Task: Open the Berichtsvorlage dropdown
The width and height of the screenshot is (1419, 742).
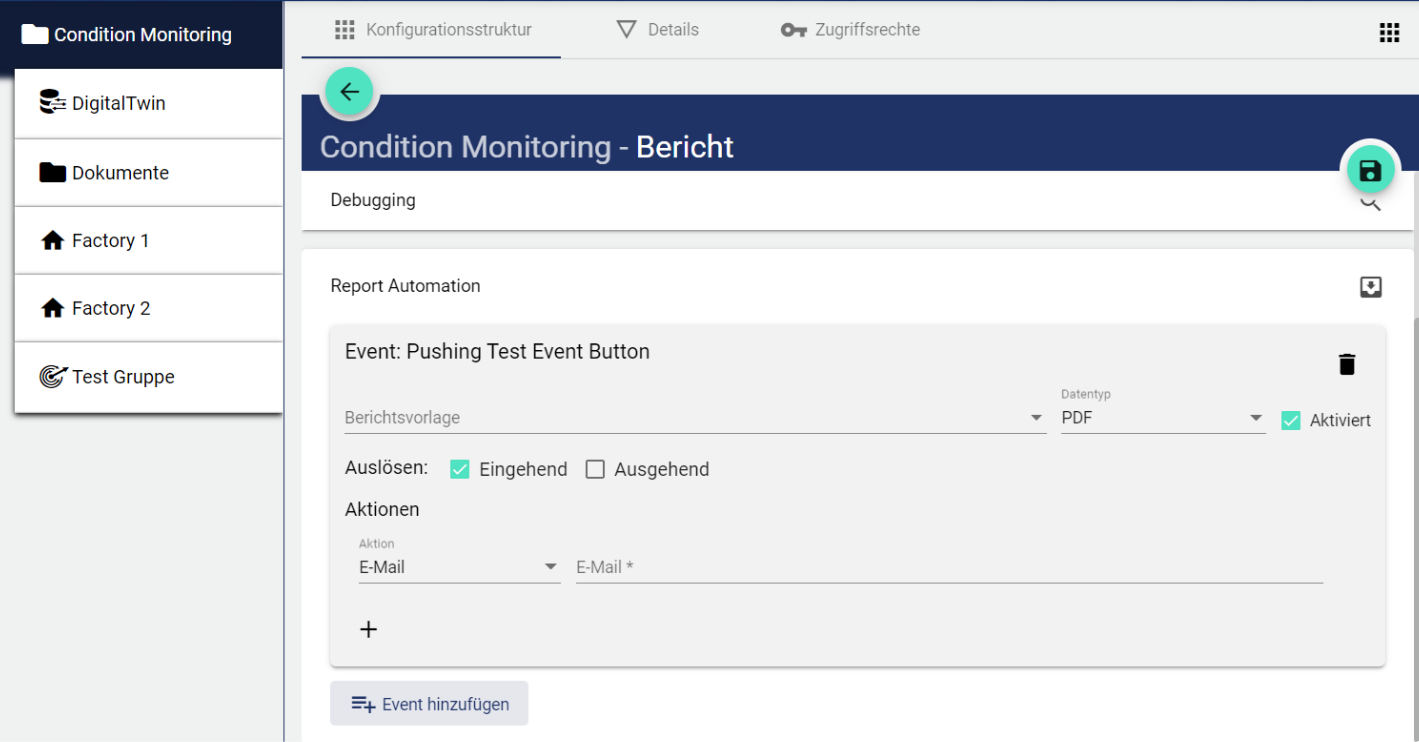Action: (694, 418)
